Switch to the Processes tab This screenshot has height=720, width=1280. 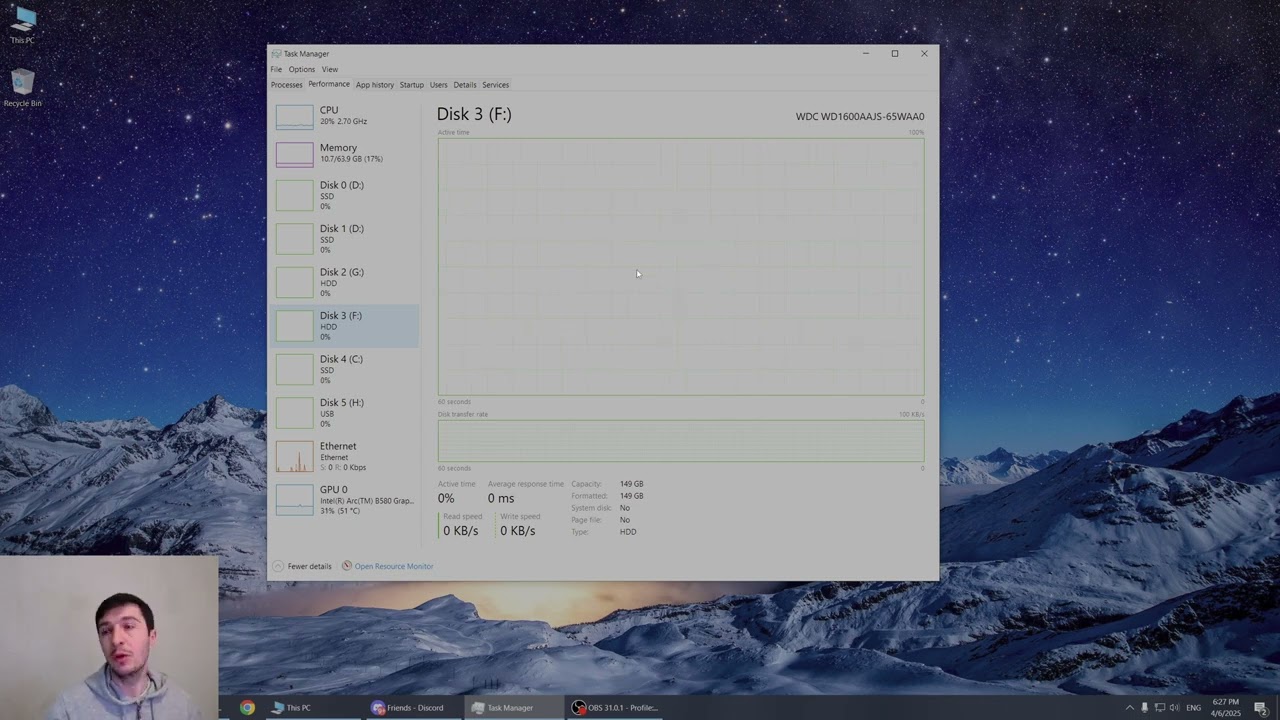tap(286, 85)
